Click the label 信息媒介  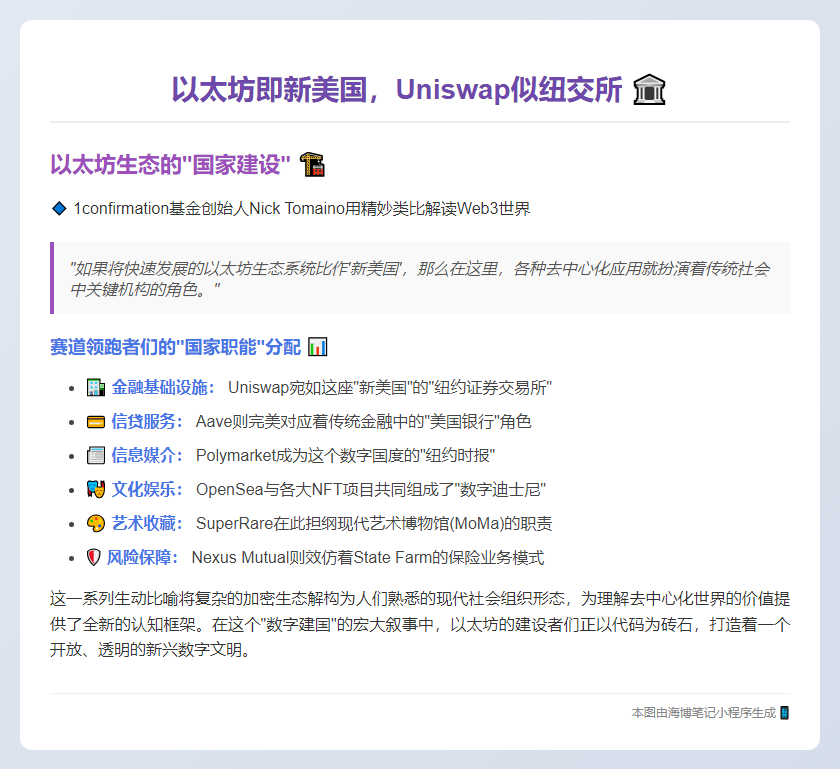pos(147,456)
